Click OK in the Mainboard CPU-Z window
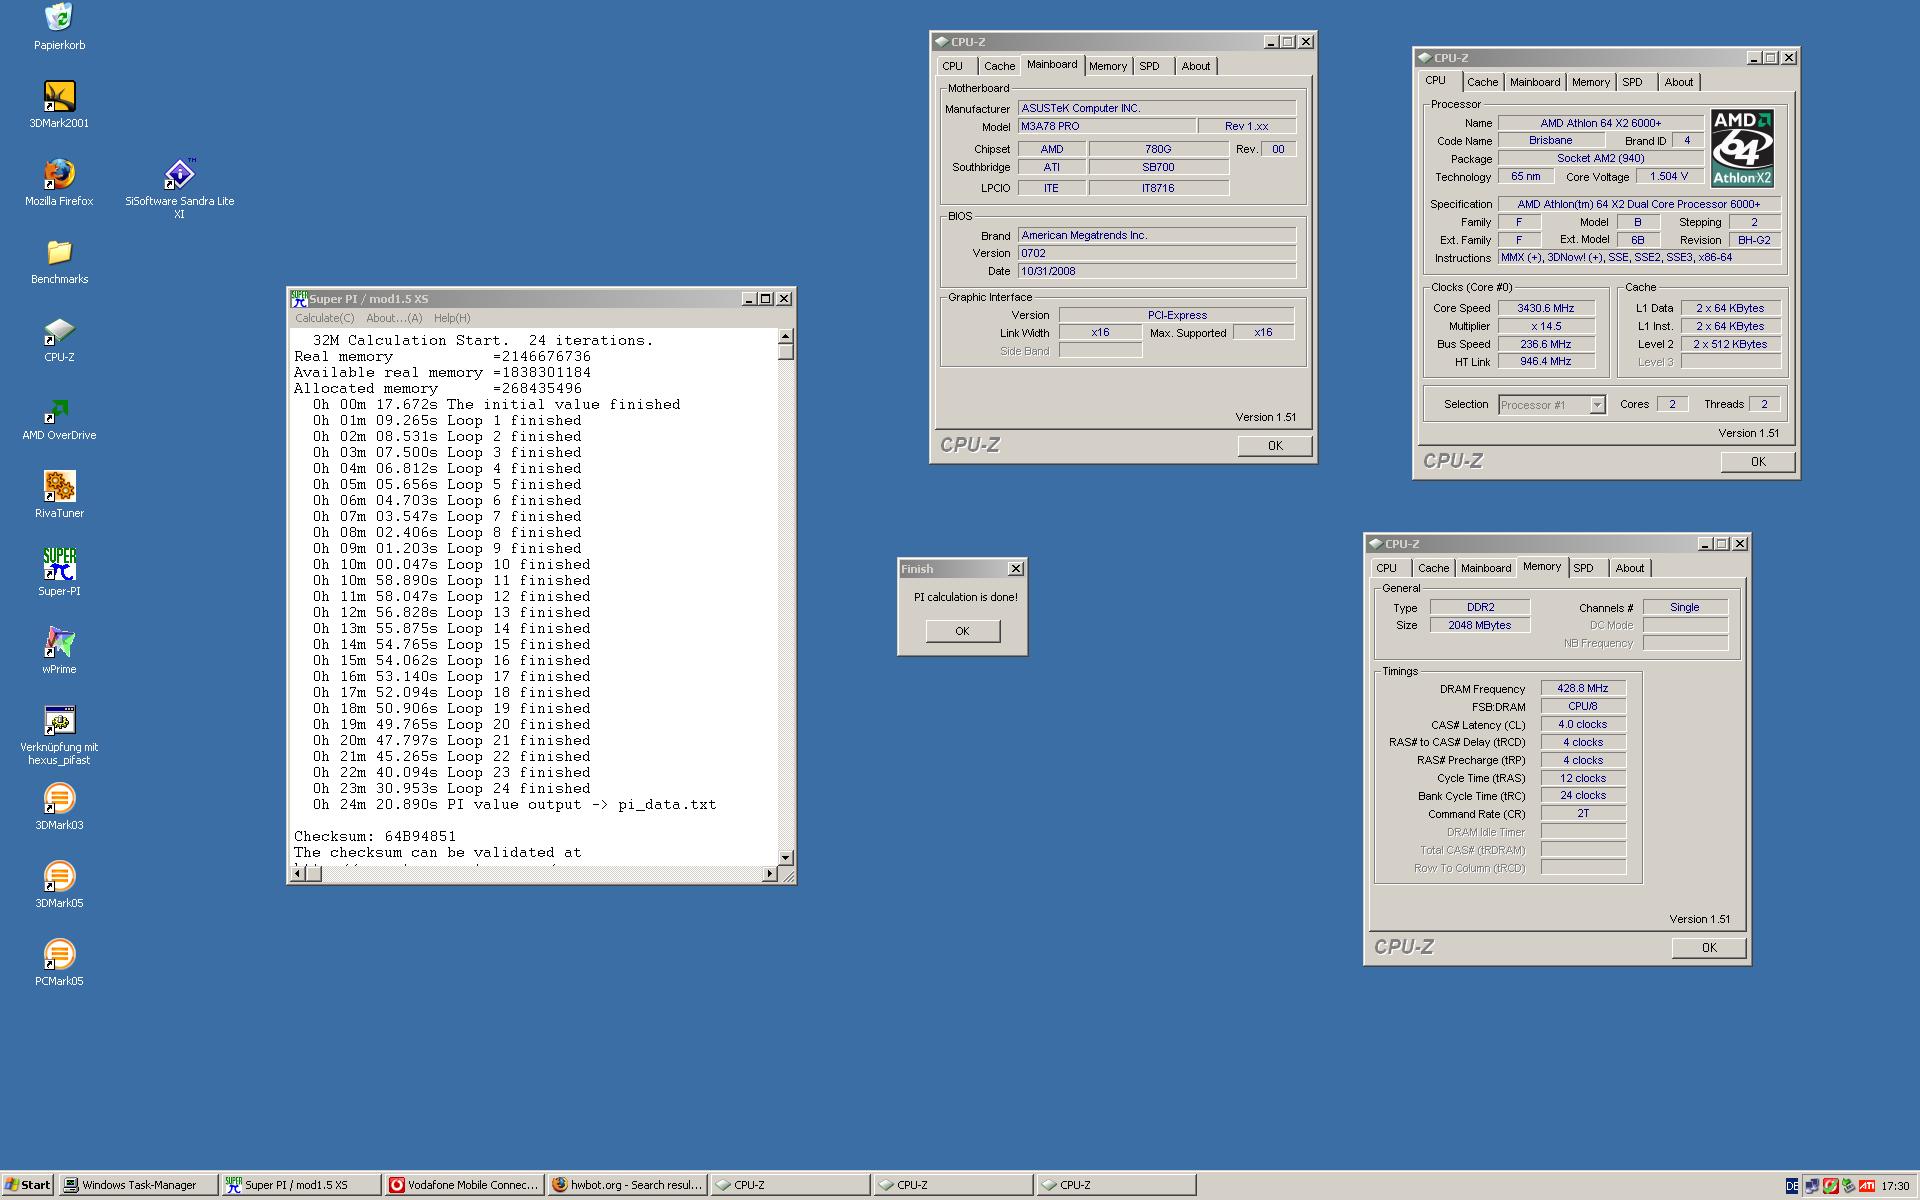 1275,446
